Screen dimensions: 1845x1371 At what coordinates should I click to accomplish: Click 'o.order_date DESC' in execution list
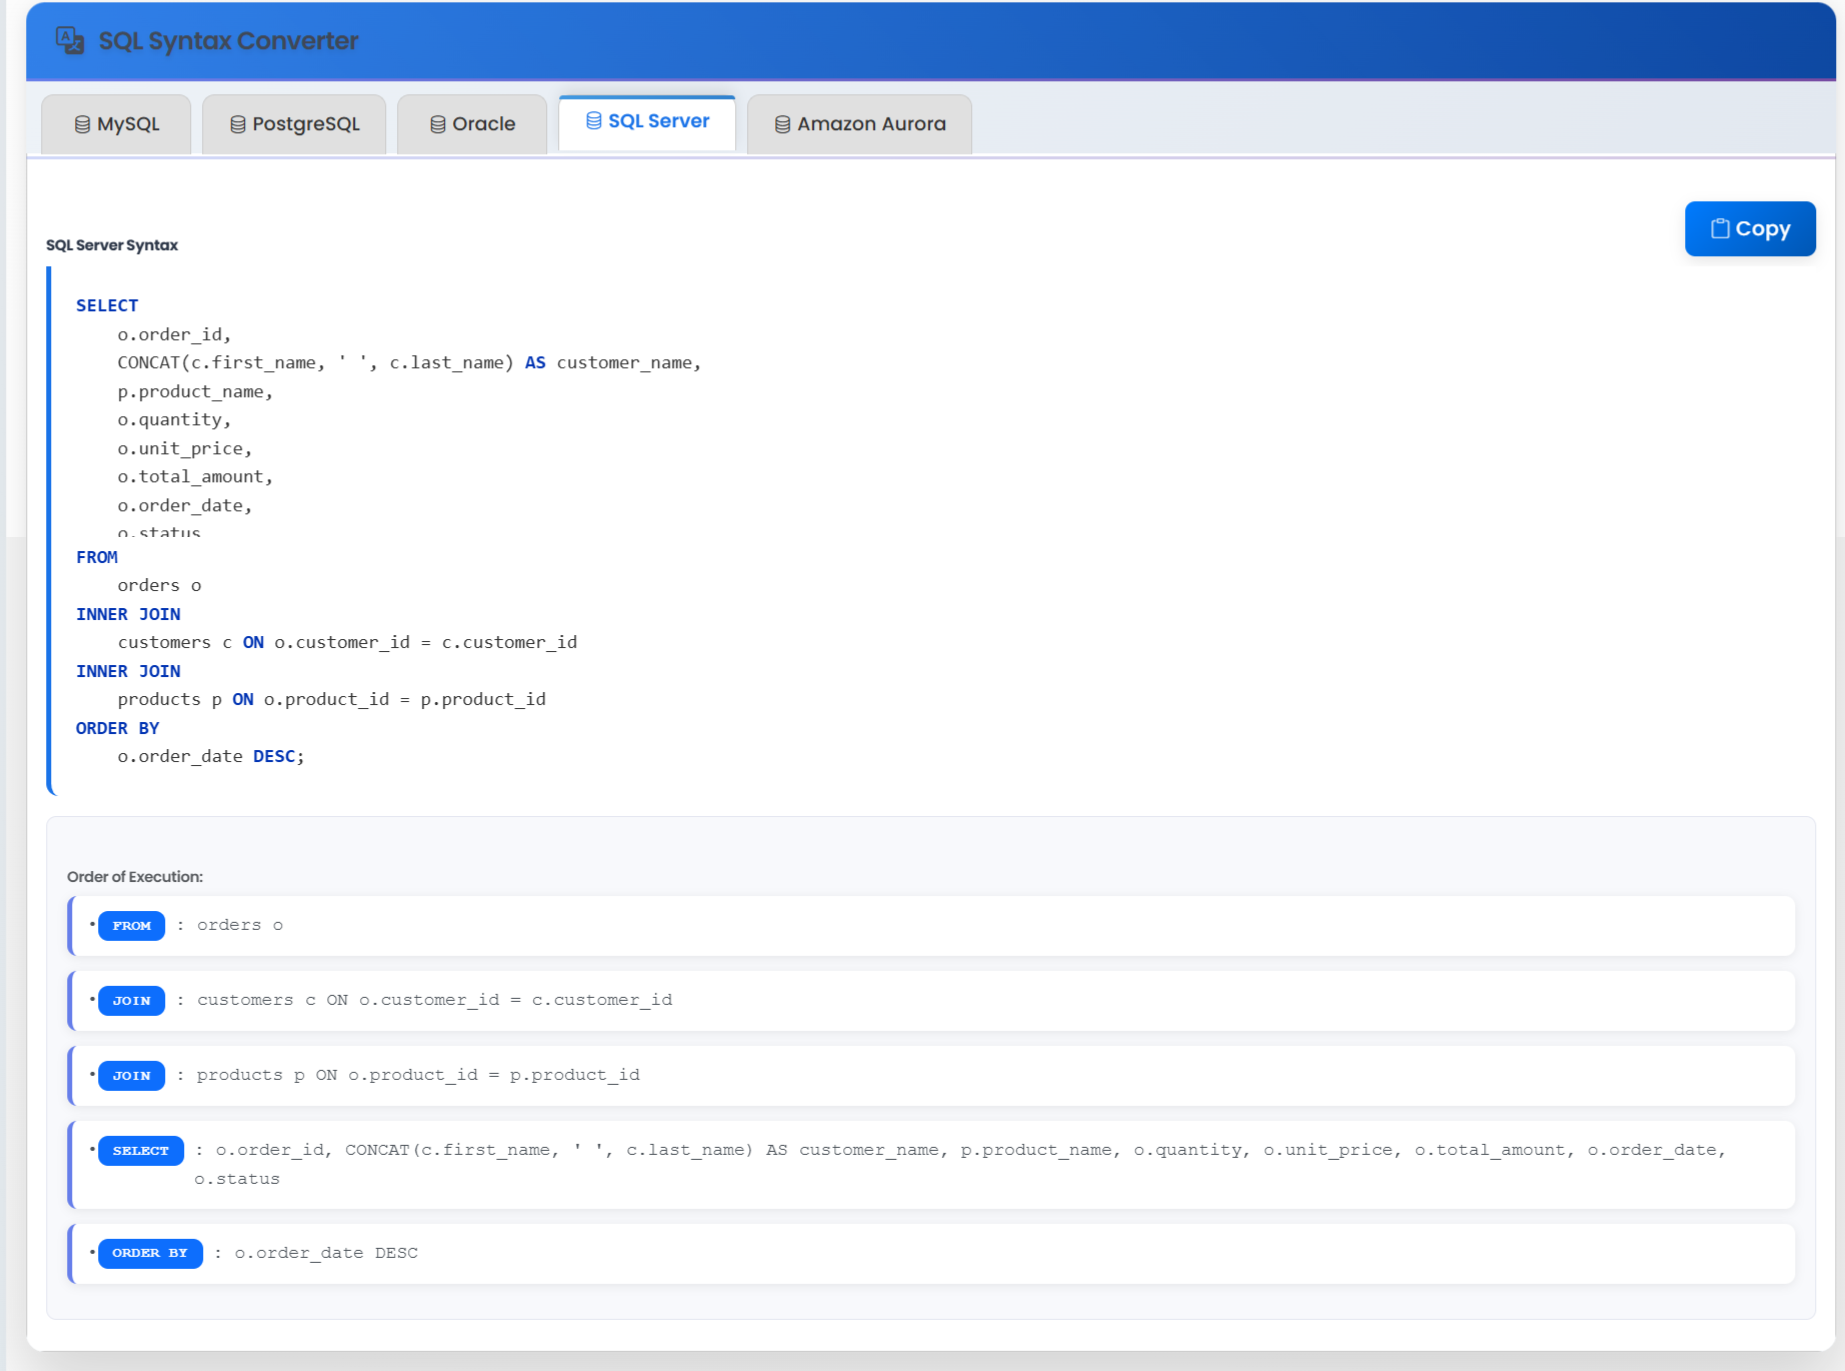(326, 1253)
